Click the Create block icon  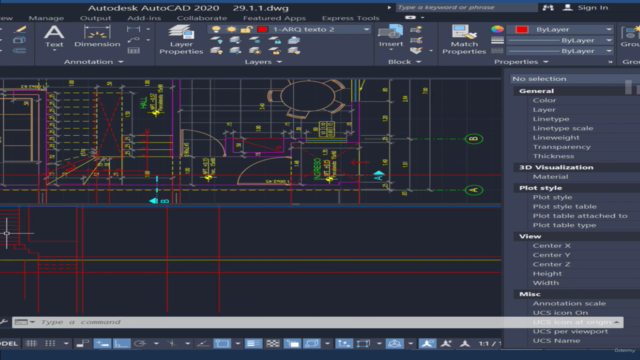pos(416,29)
